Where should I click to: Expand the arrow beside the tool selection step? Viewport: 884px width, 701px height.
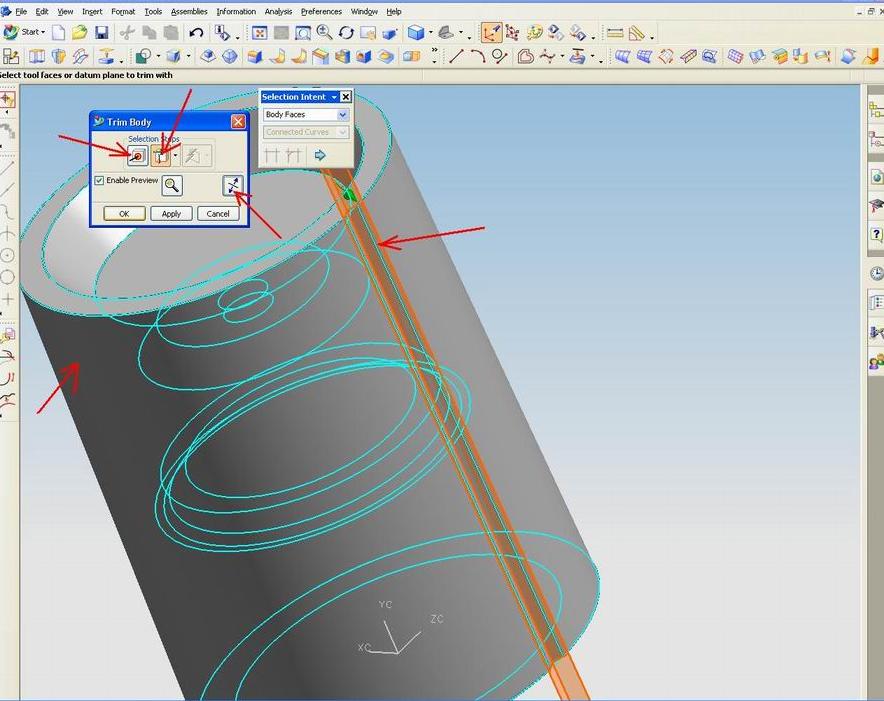tap(175, 156)
